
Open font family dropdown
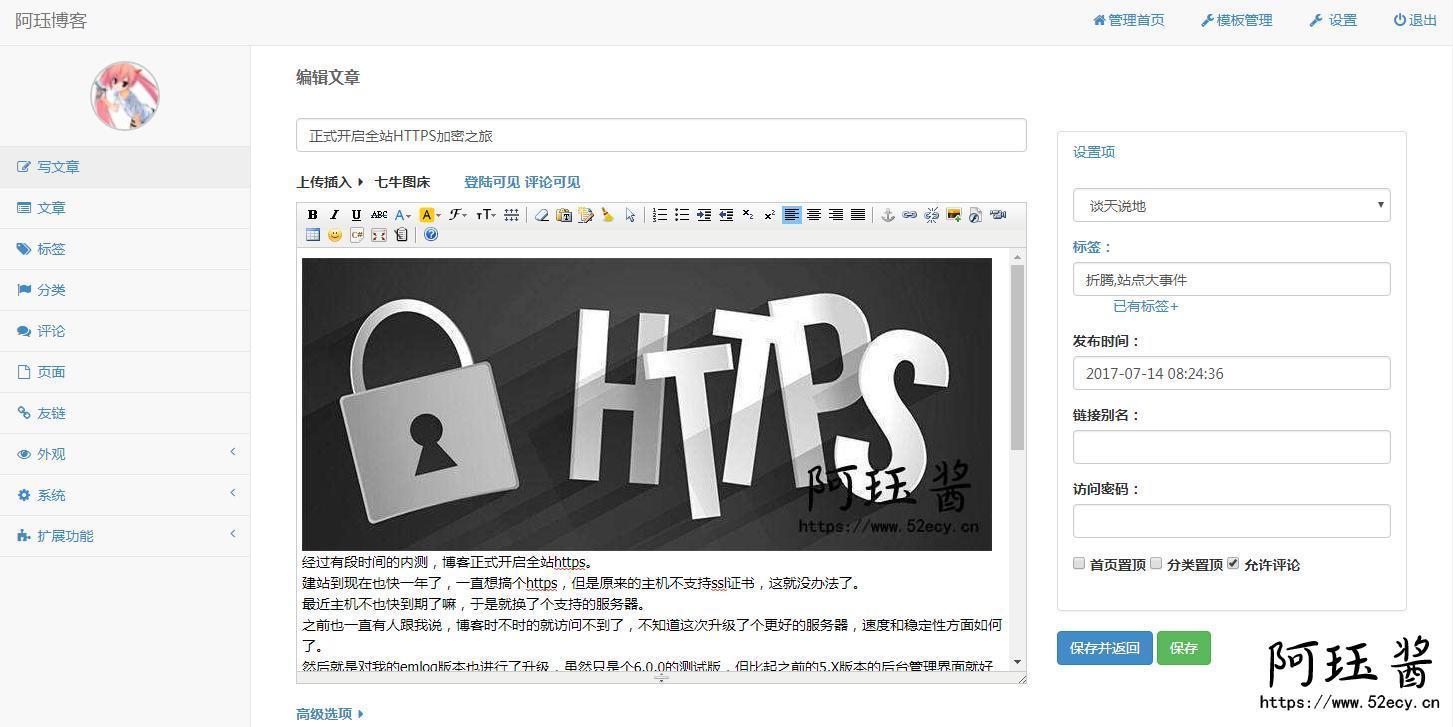coord(458,214)
